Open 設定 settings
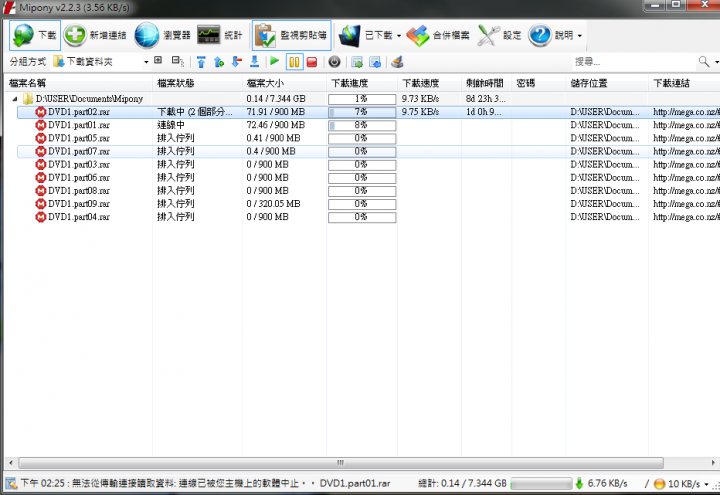Image resolution: width=720 pixels, height=495 pixels. point(499,35)
